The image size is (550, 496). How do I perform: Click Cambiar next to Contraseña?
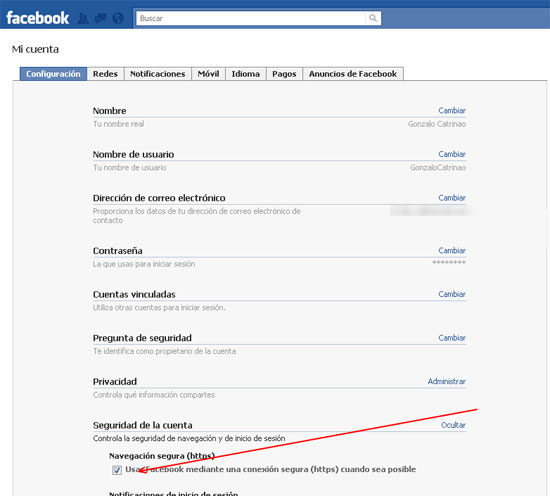pyautogui.click(x=452, y=250)
